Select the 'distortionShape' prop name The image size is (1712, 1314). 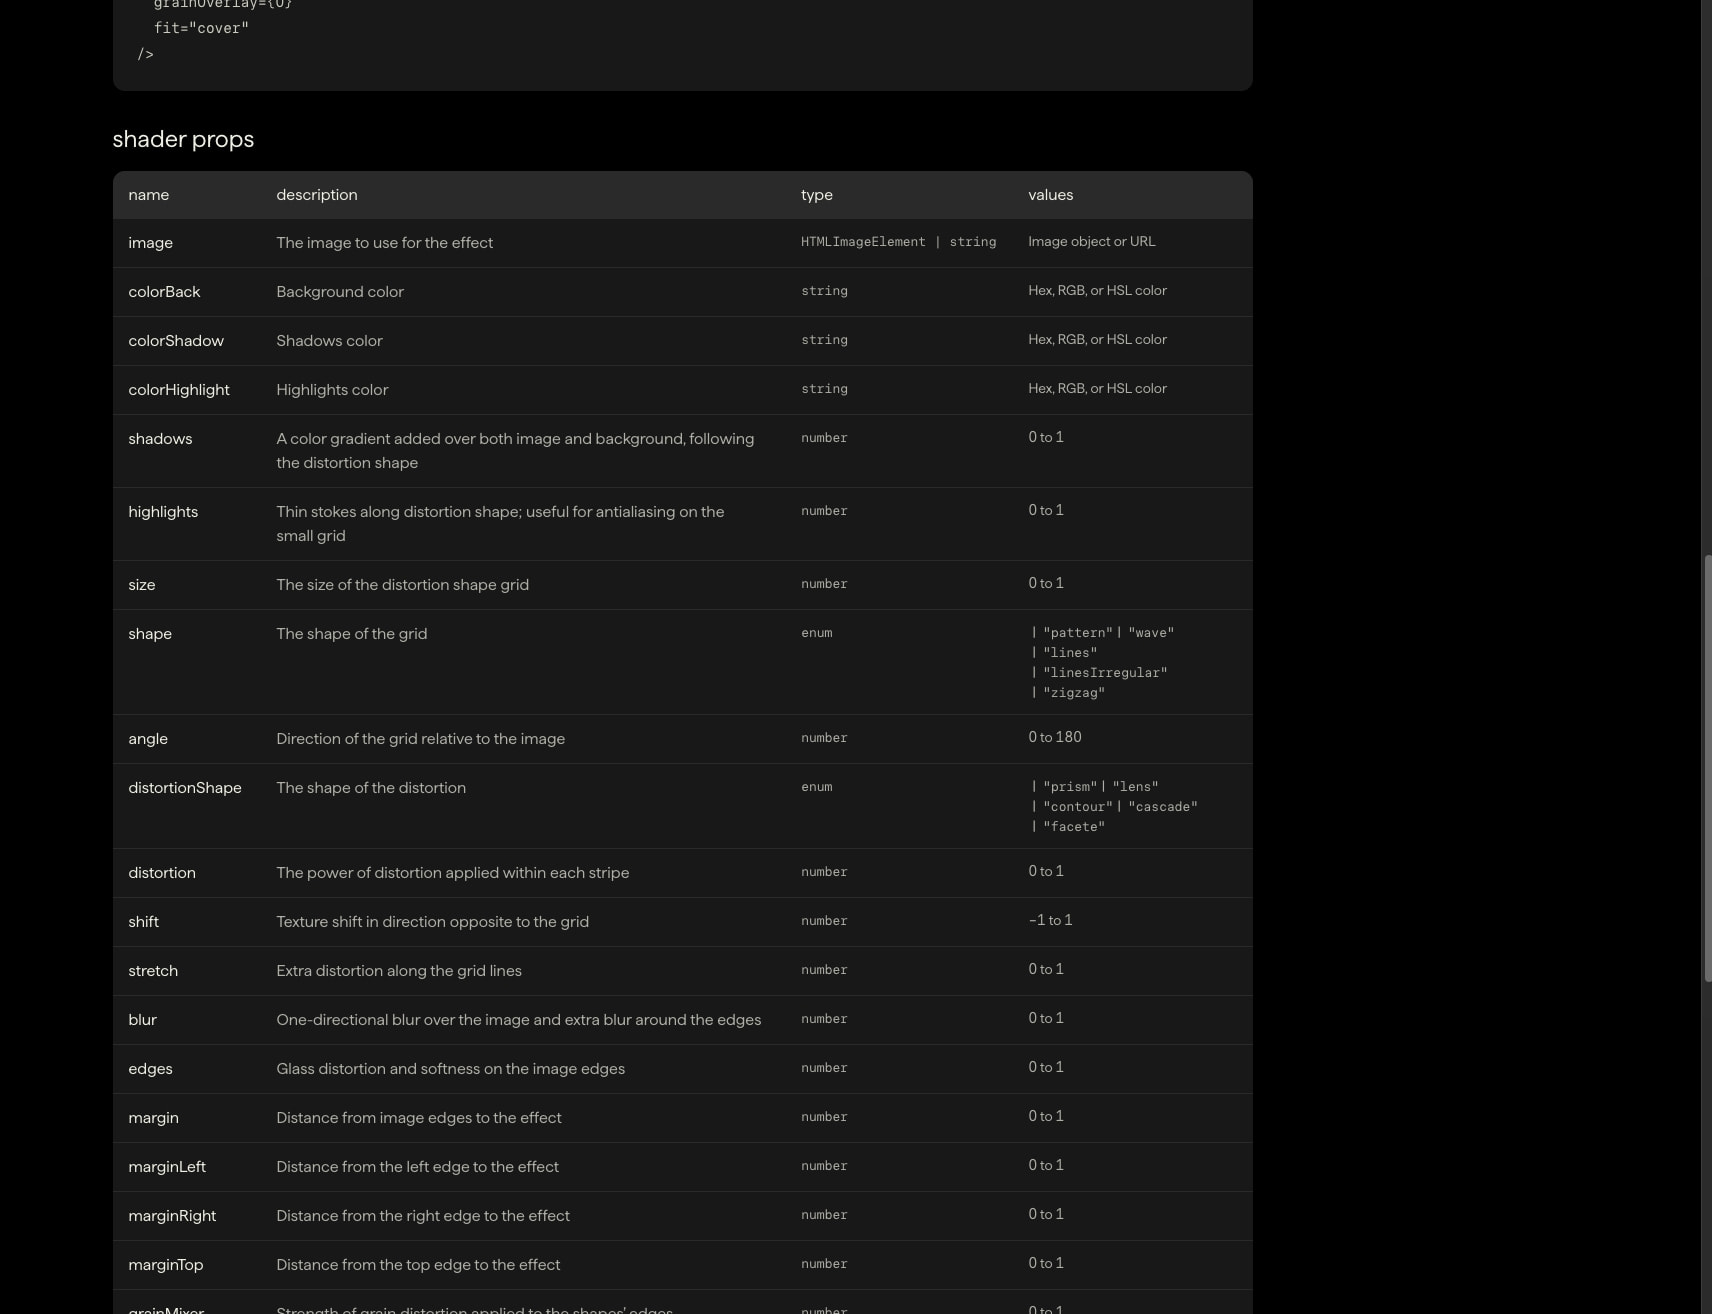(184, 788)
